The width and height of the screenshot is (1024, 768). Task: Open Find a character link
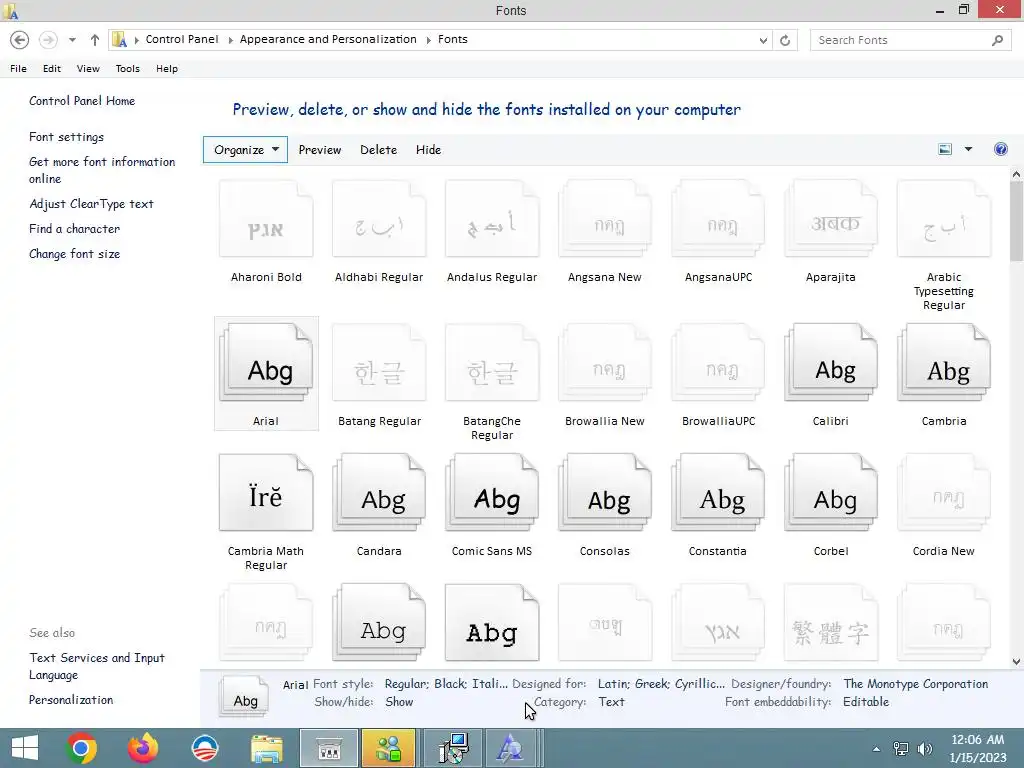pos(74,229)
